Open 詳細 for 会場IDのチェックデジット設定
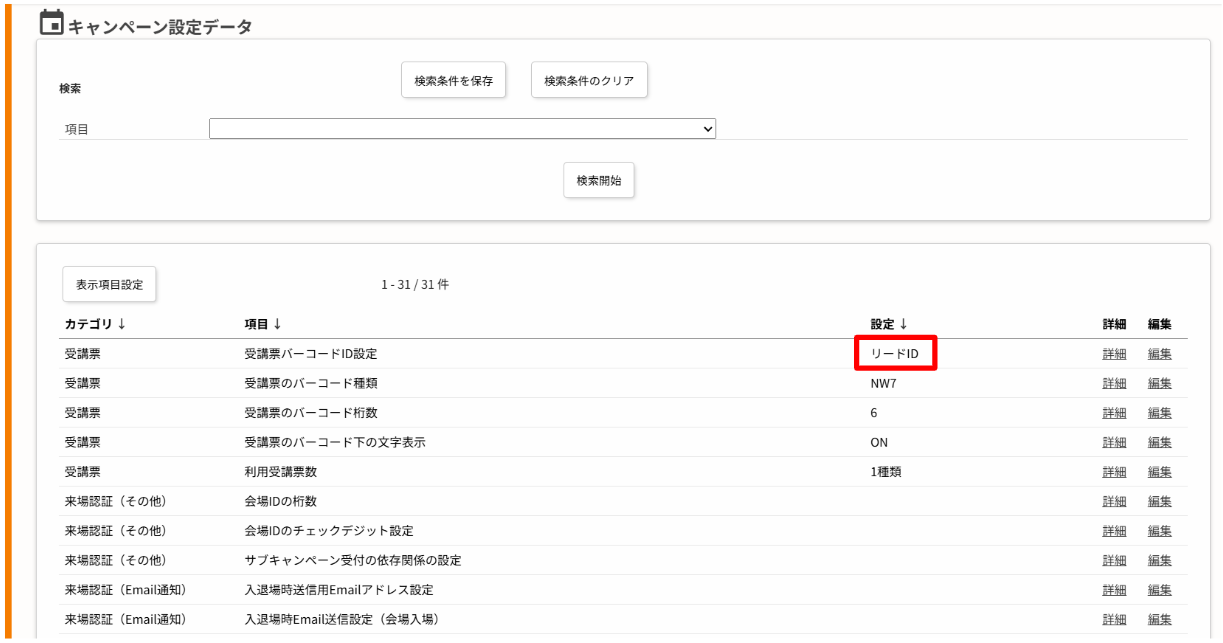The height and width of the screenshot is (643, 1223). point(1114,531)
